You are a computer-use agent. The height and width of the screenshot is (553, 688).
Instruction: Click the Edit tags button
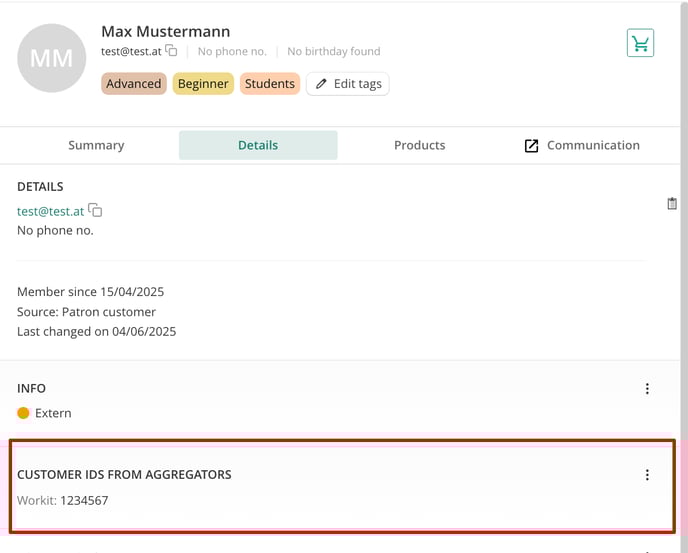[x=348, y=84]
